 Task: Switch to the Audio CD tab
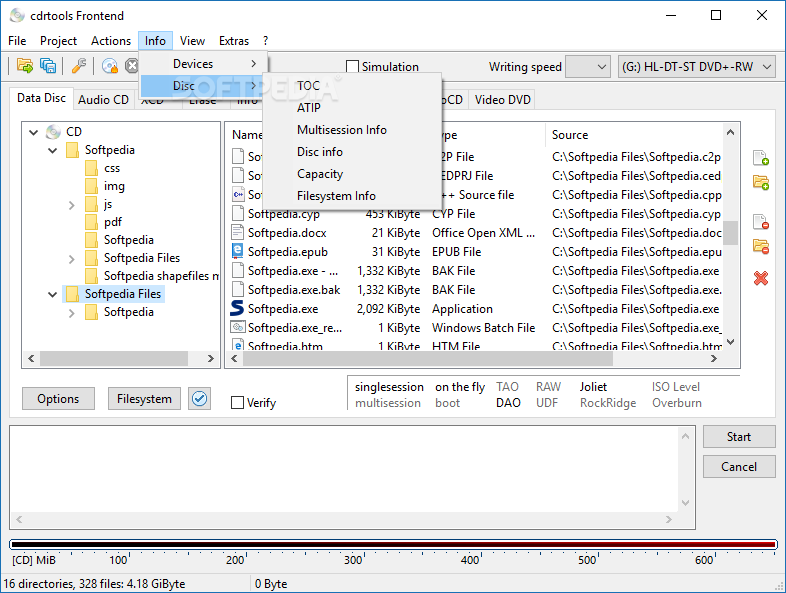[103, 100]
